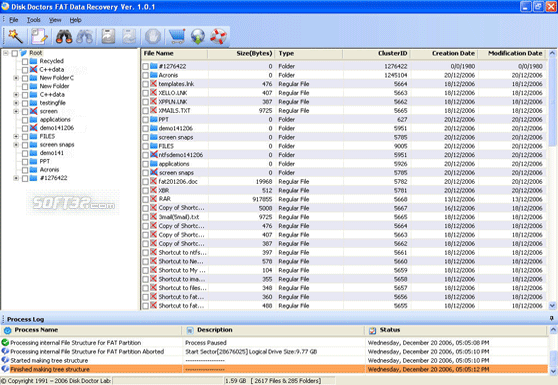Image resolution: width=558 pixels, height=385 pixels.
Task: Tick the XMAILS.TXT checkbox
Action: (146, 111)
